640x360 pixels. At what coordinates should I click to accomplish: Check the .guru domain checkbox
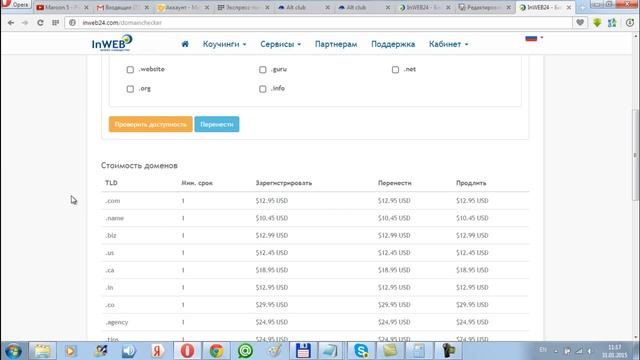[262, 70]
